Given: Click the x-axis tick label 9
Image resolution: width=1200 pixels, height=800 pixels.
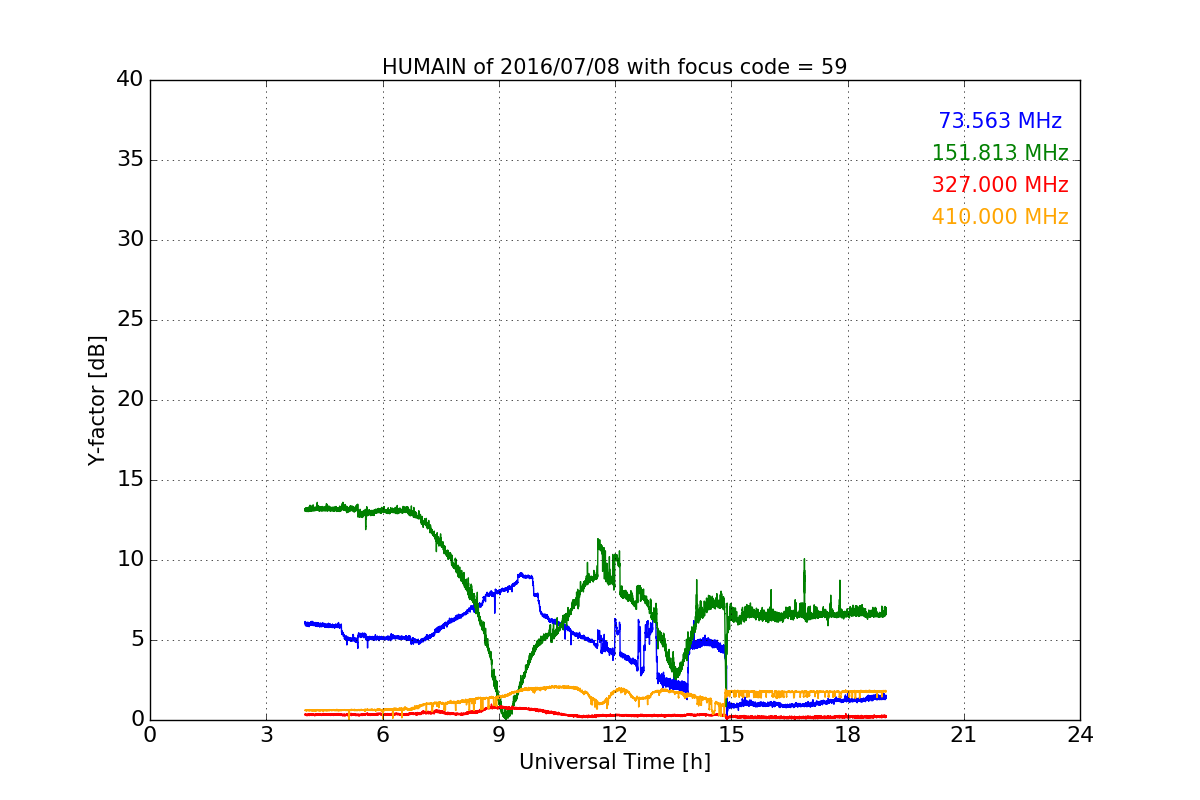Looking at the screenshot, I should coord(499,735).
